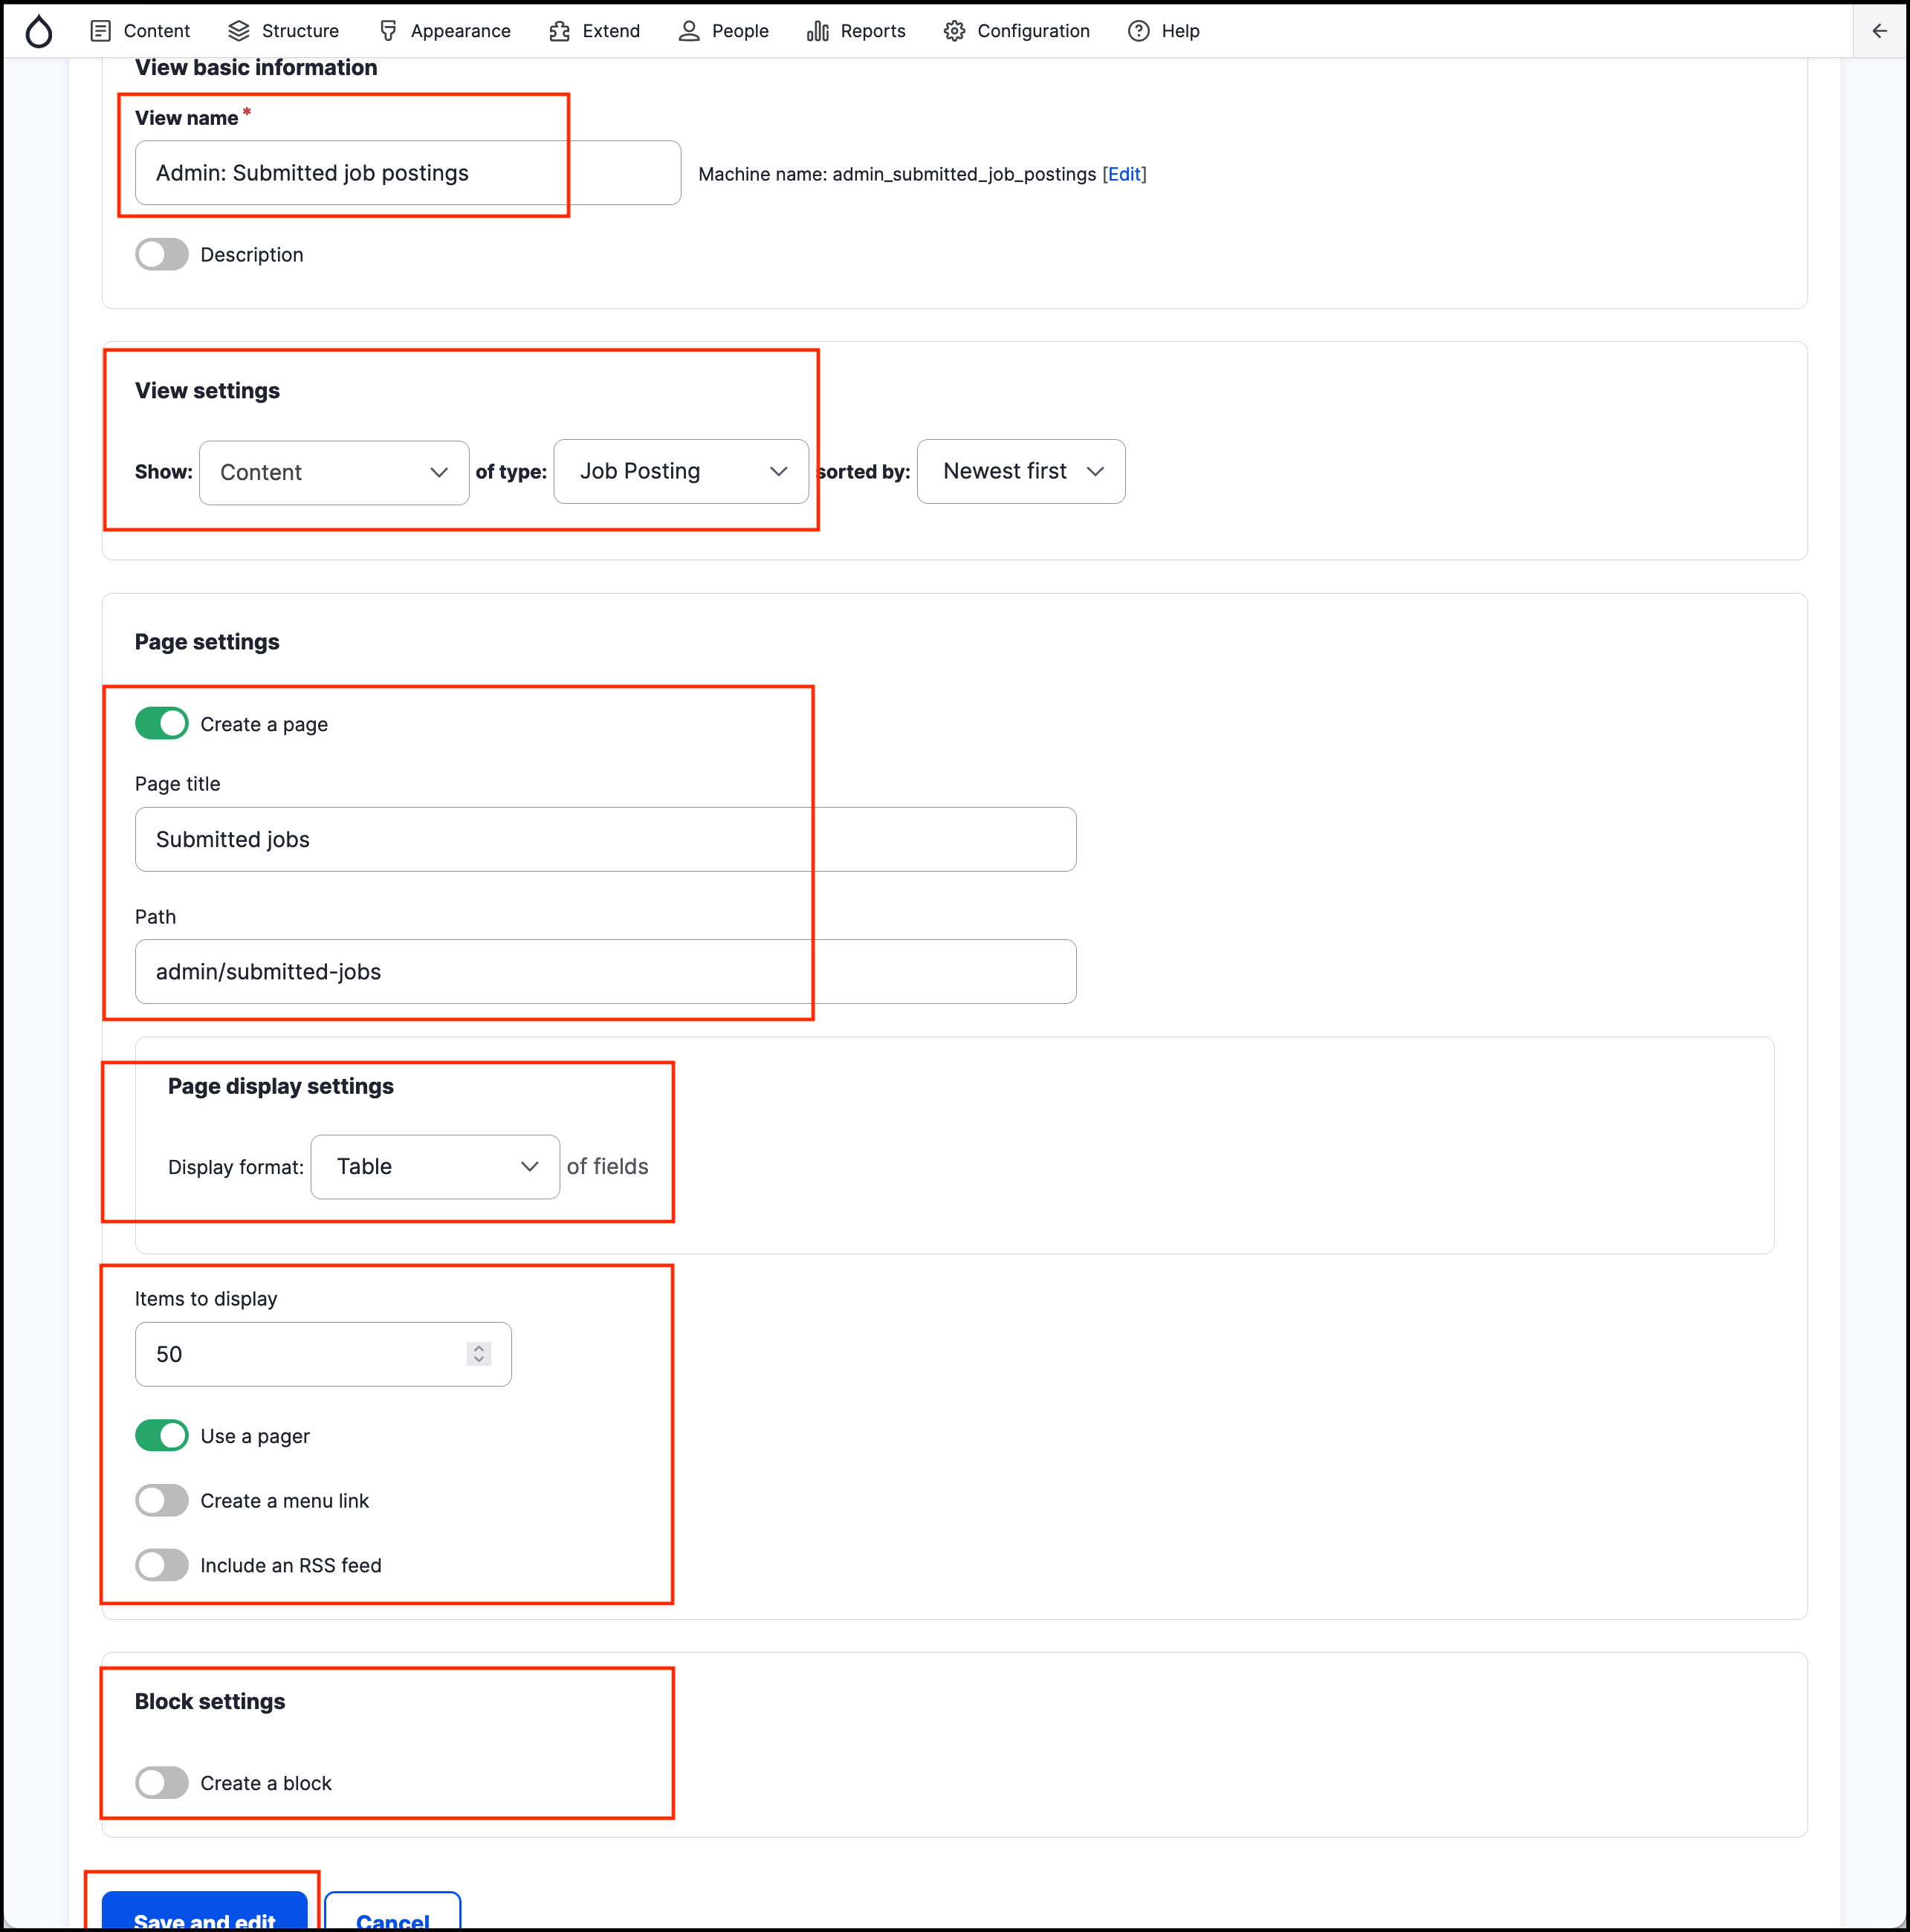Enable the Create a menu link toggle
Viewport: 1910px width, 1932px height.
[162, 1500]
